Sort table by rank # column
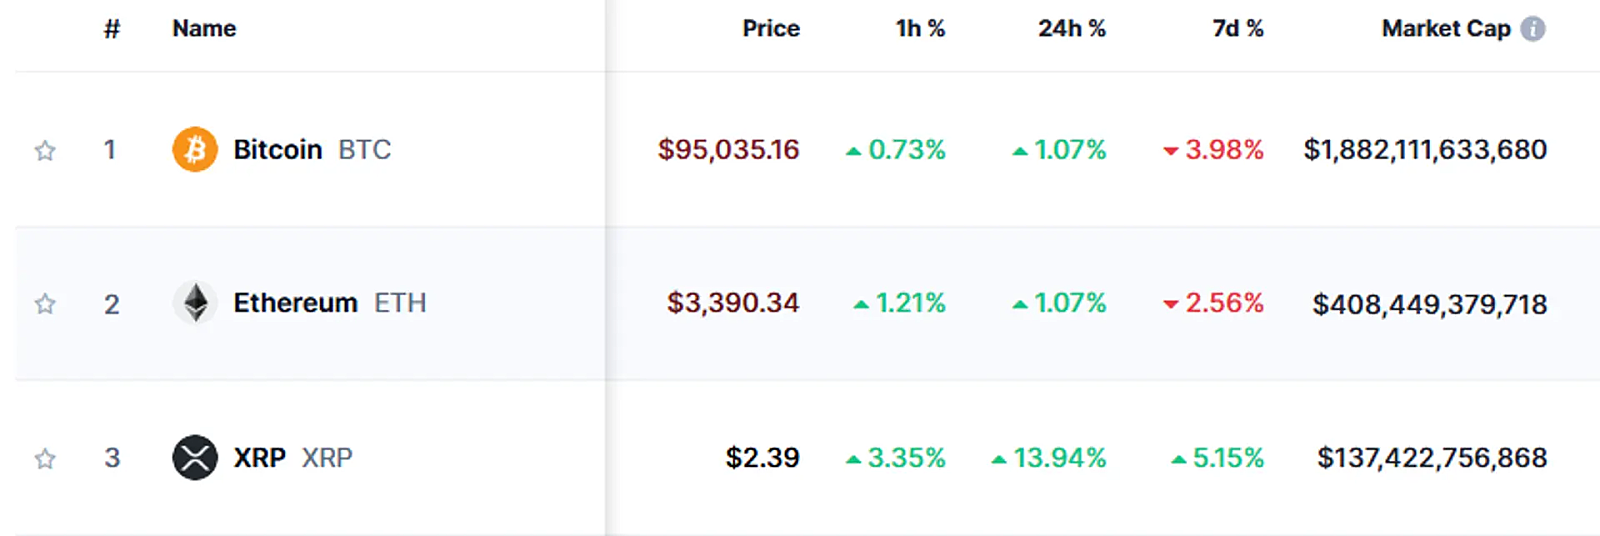Image resolution: width=1600 pixels, height=536 pixels. point(112,29)
